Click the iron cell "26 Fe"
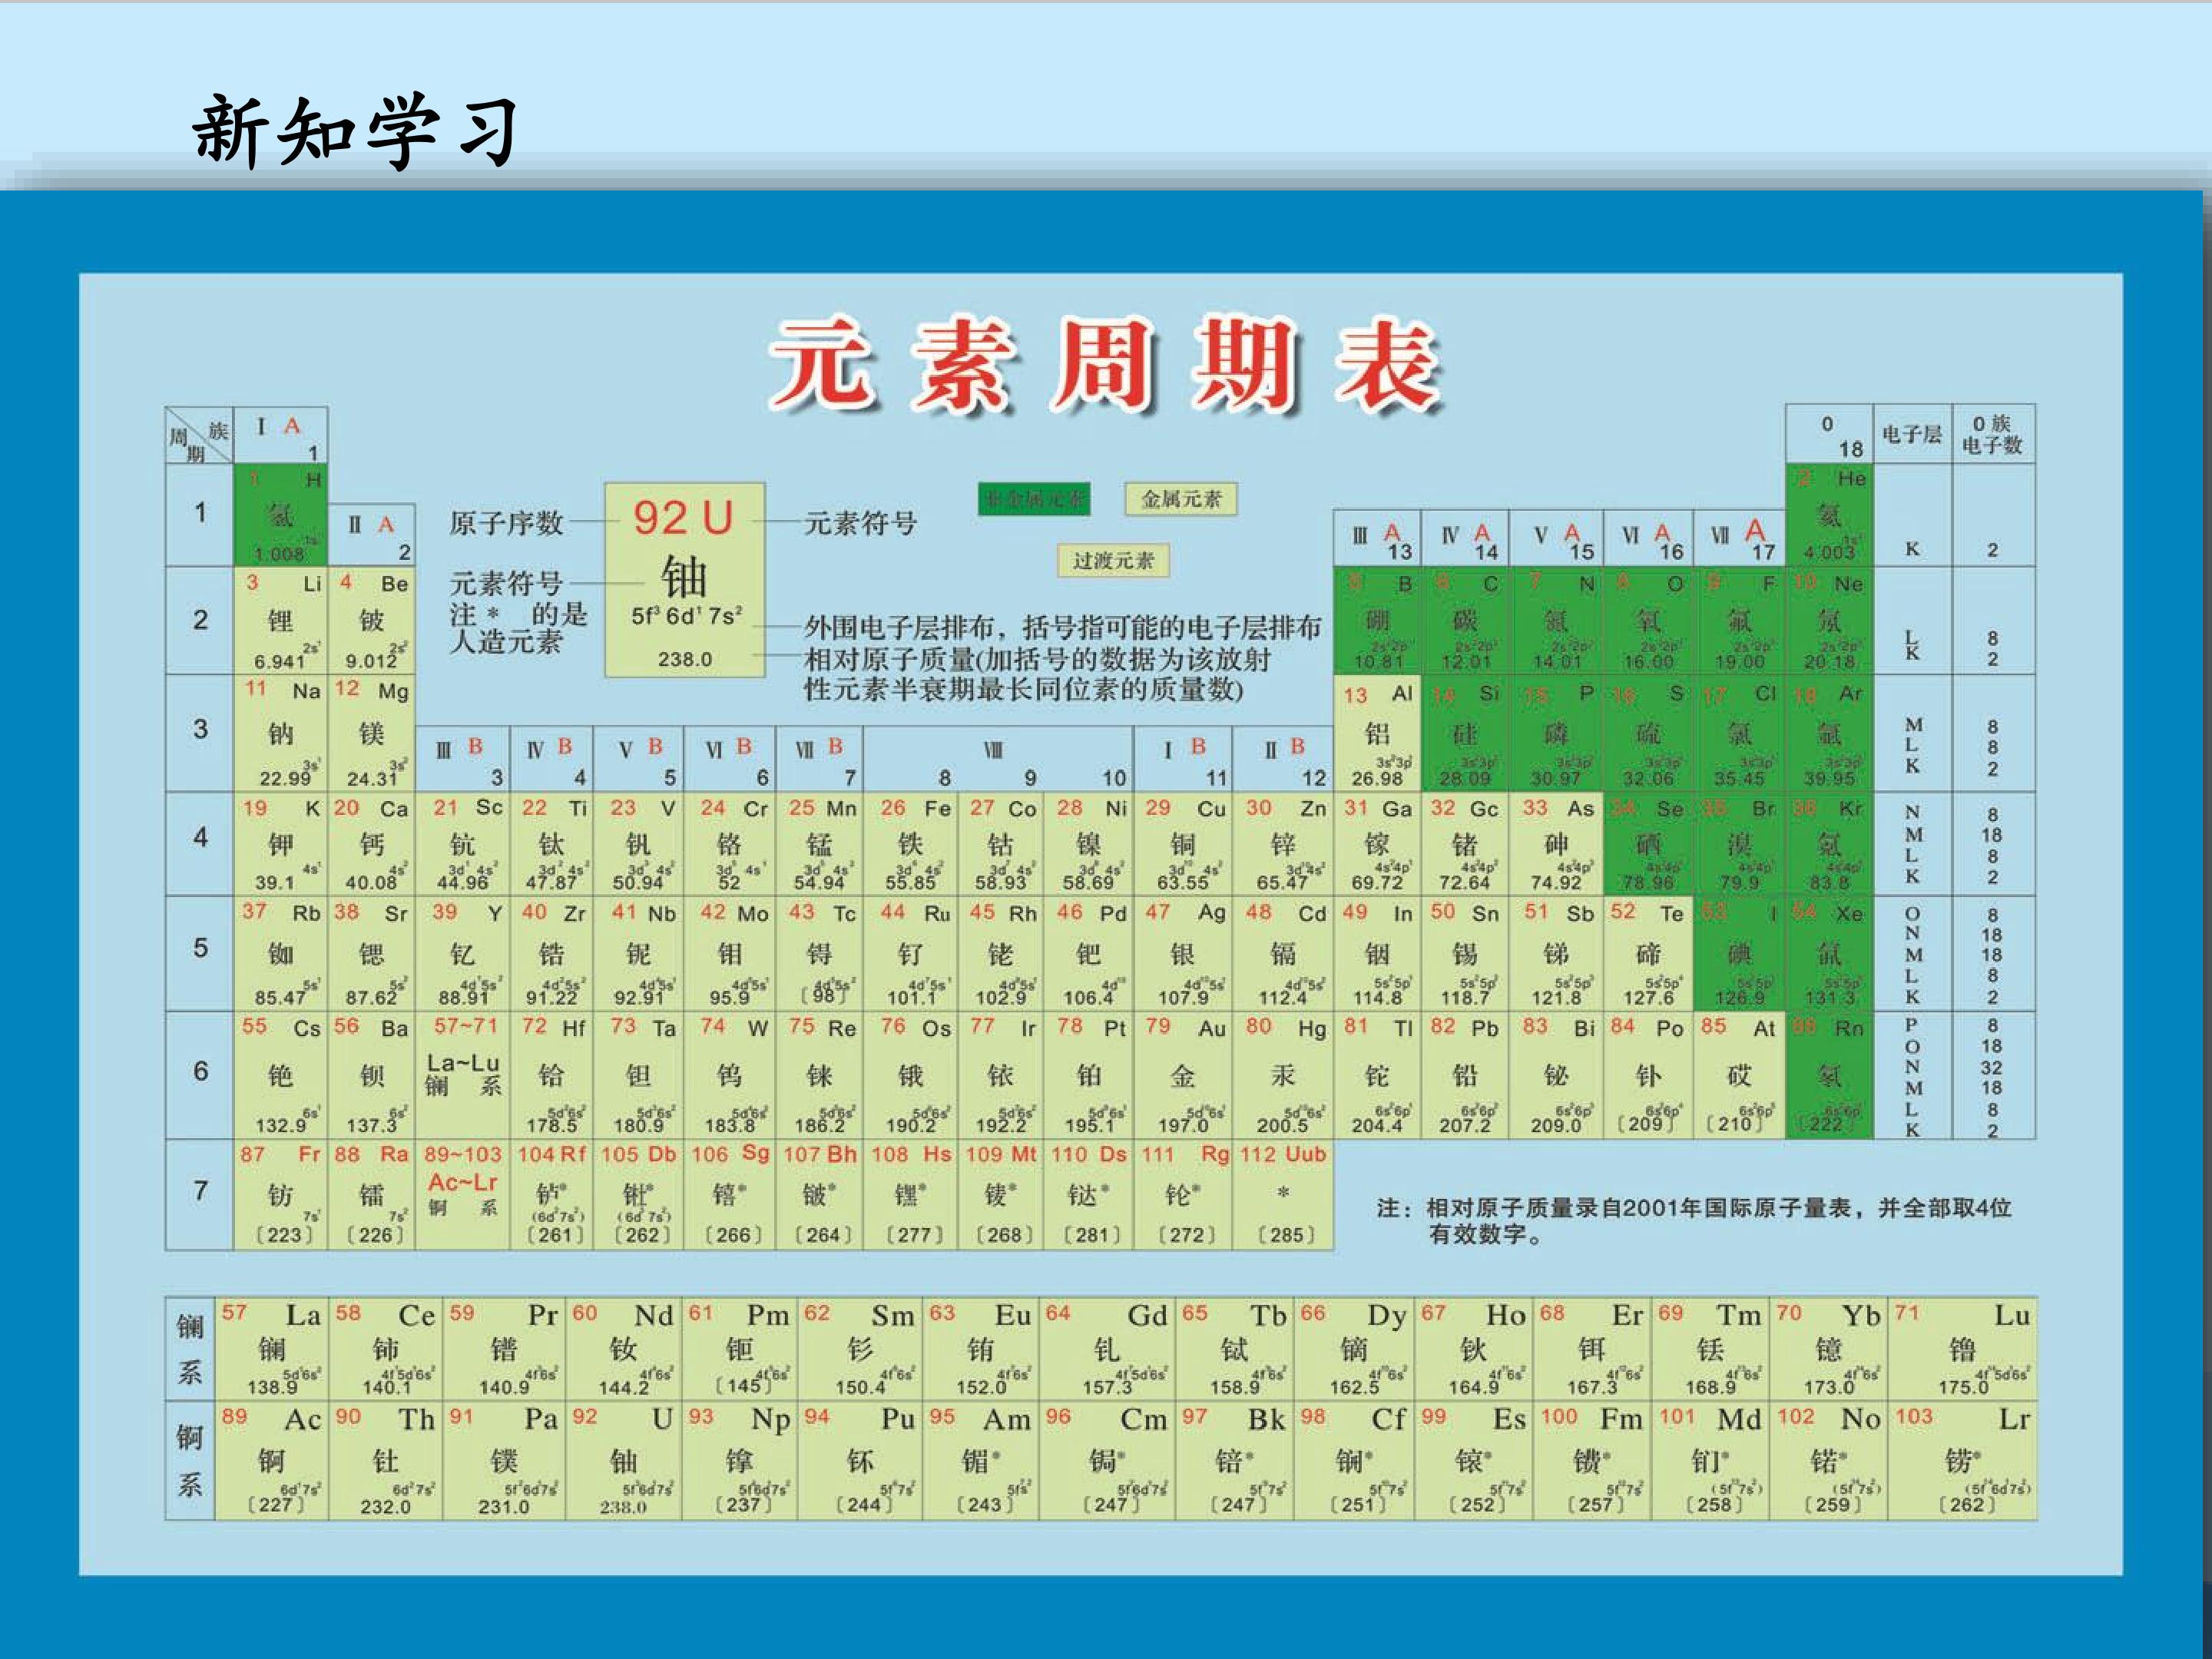The width and height of the screenshot is (2212, 1659). (x=911, y=844)
